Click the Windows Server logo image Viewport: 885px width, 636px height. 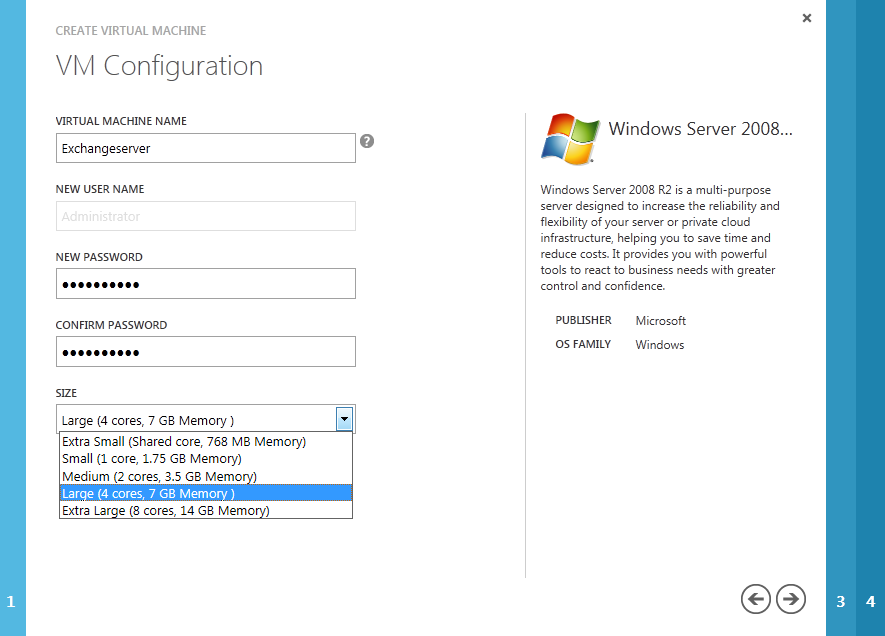pyautogui.click(x=570, y=138)
